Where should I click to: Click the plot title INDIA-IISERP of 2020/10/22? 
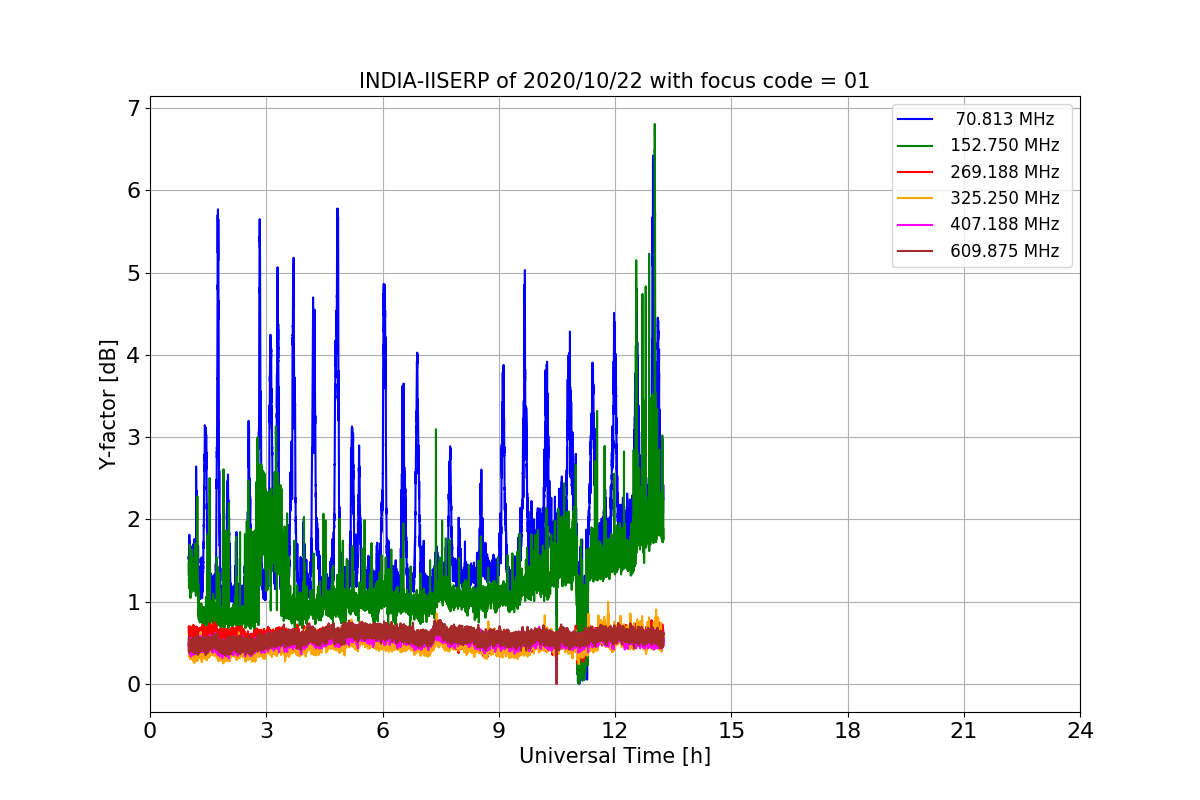point(614,81)
